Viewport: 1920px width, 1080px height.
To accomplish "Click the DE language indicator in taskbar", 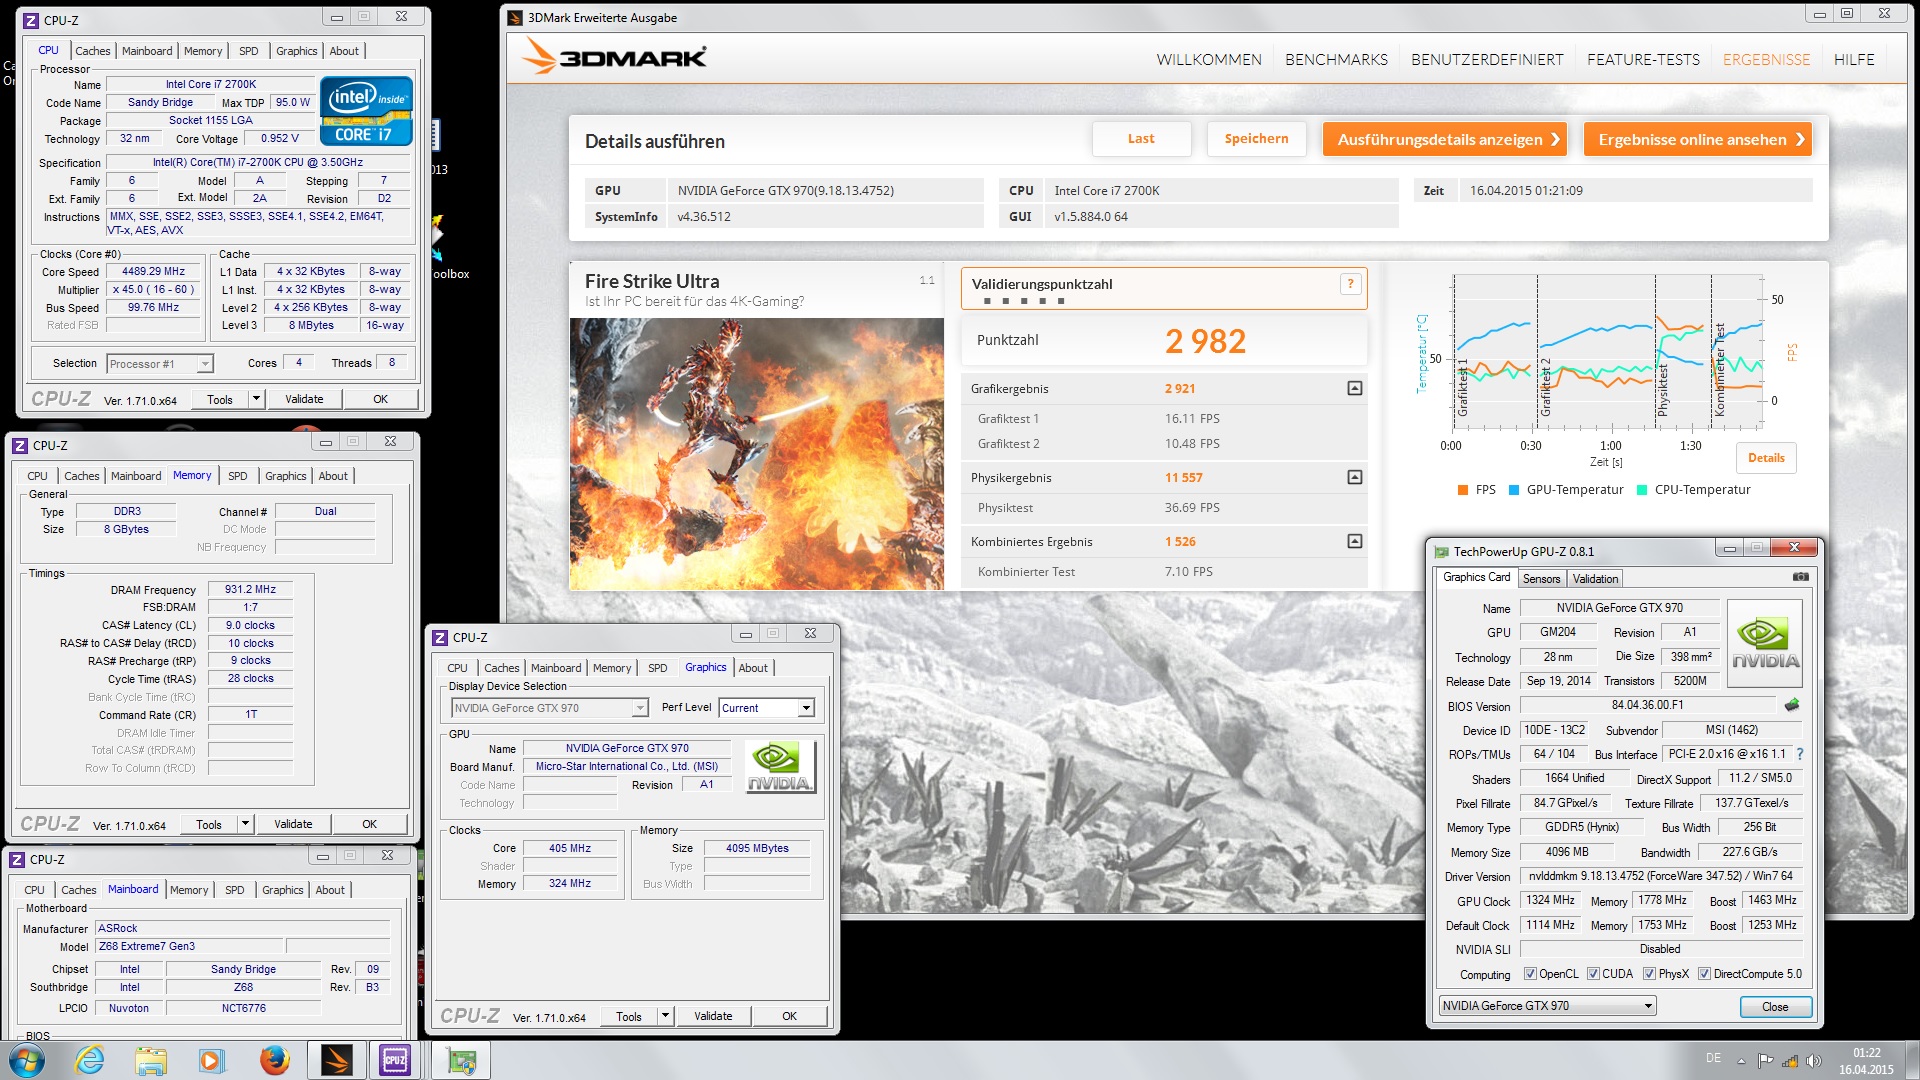I will click(1713, 1058).
